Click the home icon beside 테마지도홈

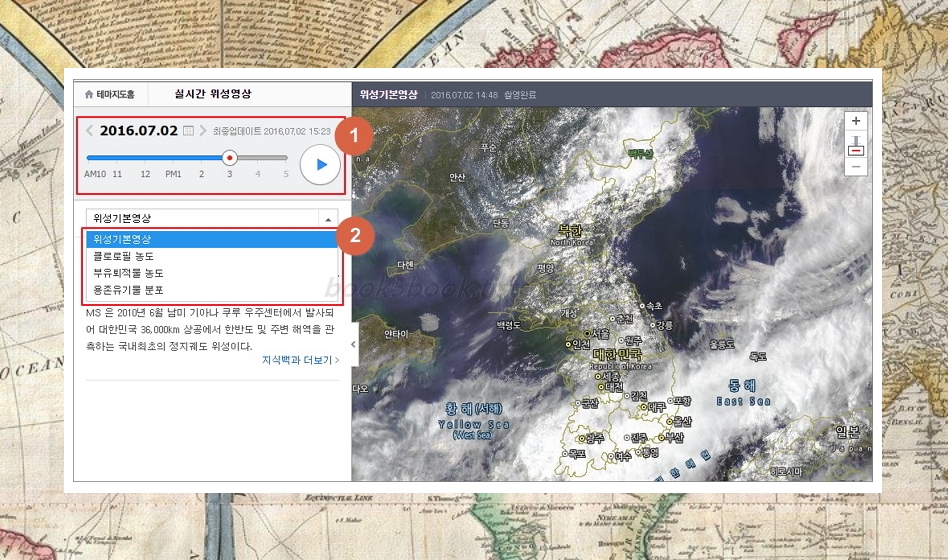(89, 94)
